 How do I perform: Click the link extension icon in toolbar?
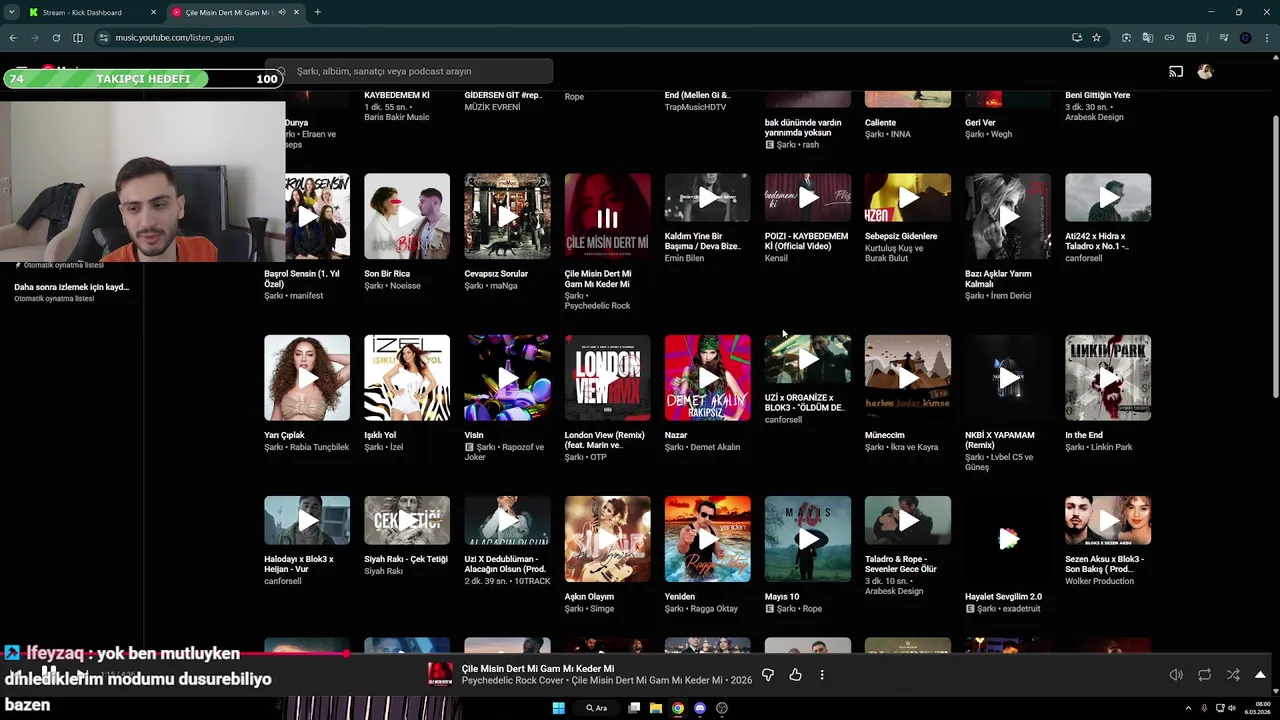1169,37
